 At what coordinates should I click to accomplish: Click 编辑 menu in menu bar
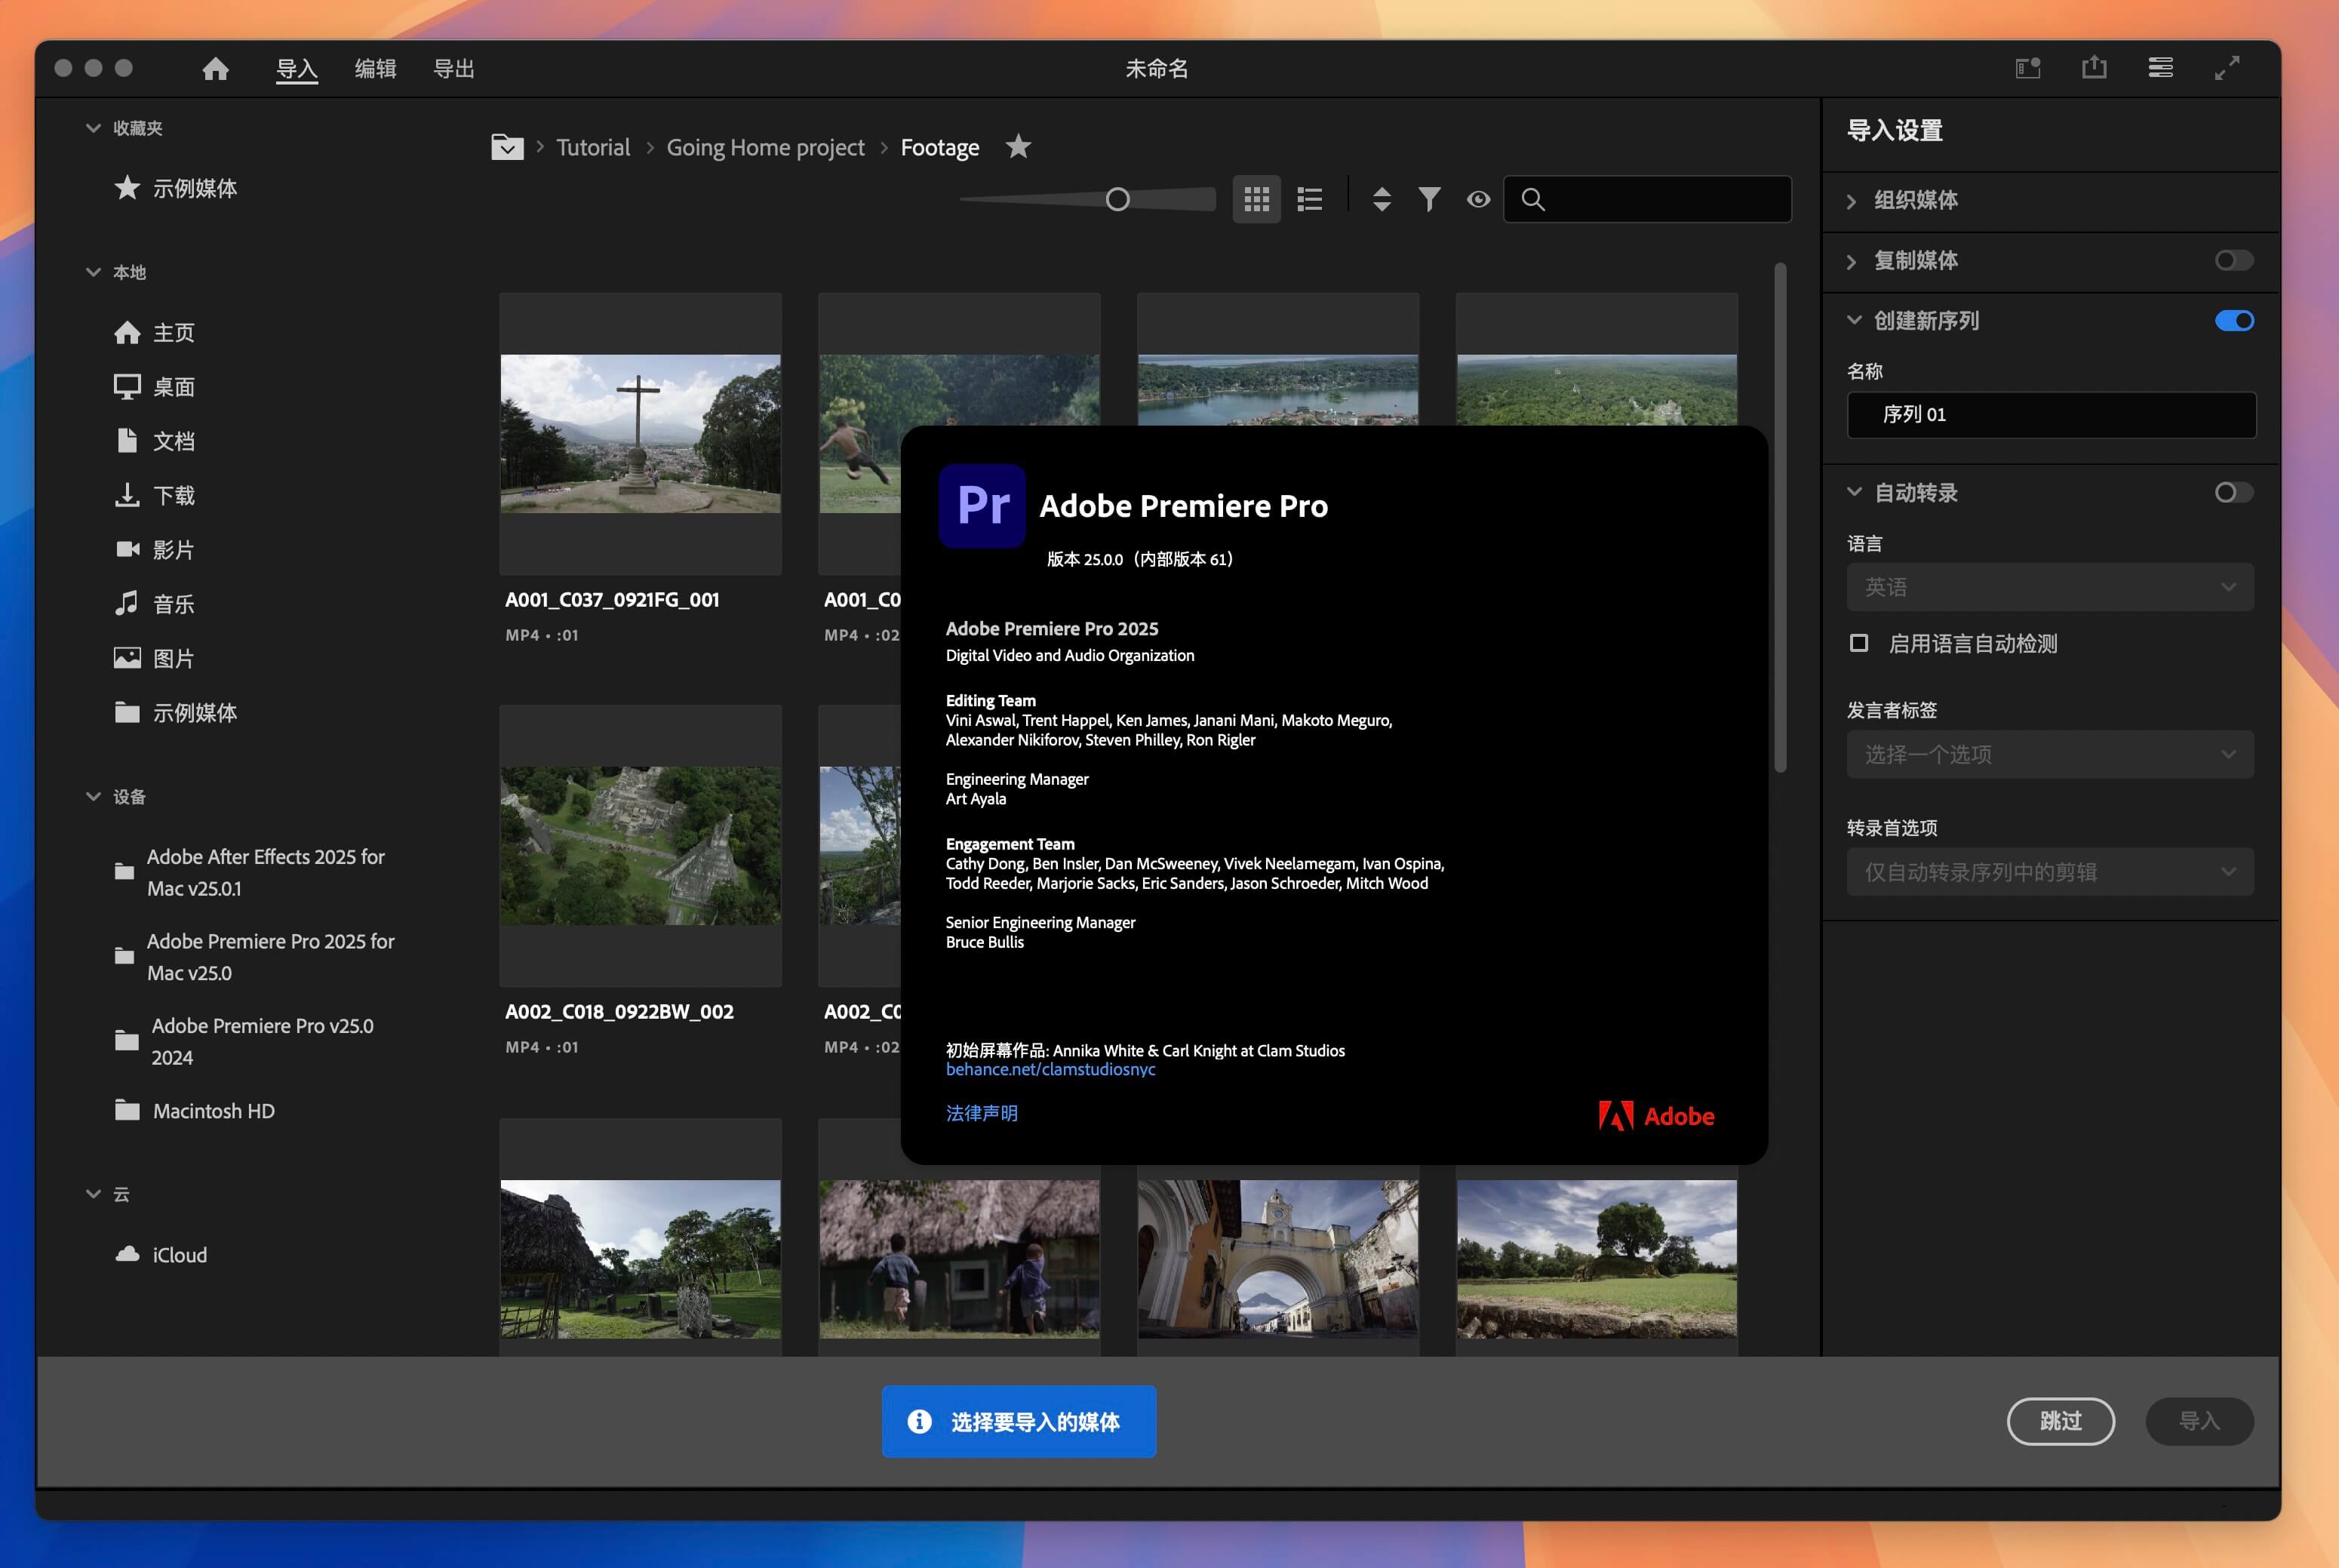373,68
